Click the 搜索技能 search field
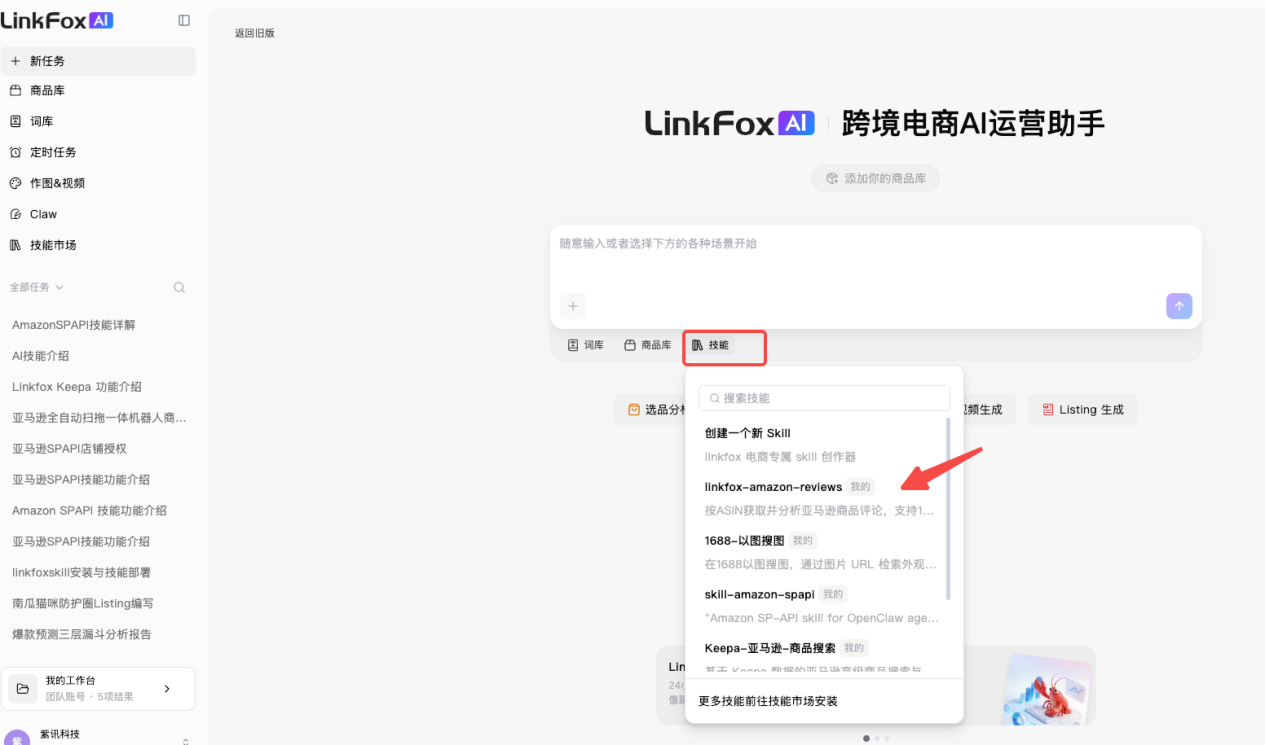The height and width of the screenshot is (745, 1265). [x=824, y=398]
